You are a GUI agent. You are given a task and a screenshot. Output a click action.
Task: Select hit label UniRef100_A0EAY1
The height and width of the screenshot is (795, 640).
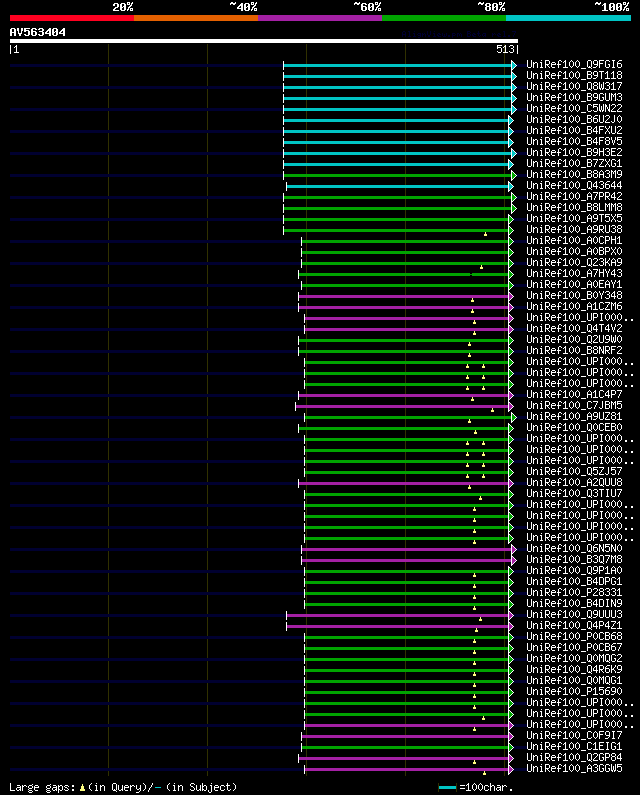(x=574, y=284)
